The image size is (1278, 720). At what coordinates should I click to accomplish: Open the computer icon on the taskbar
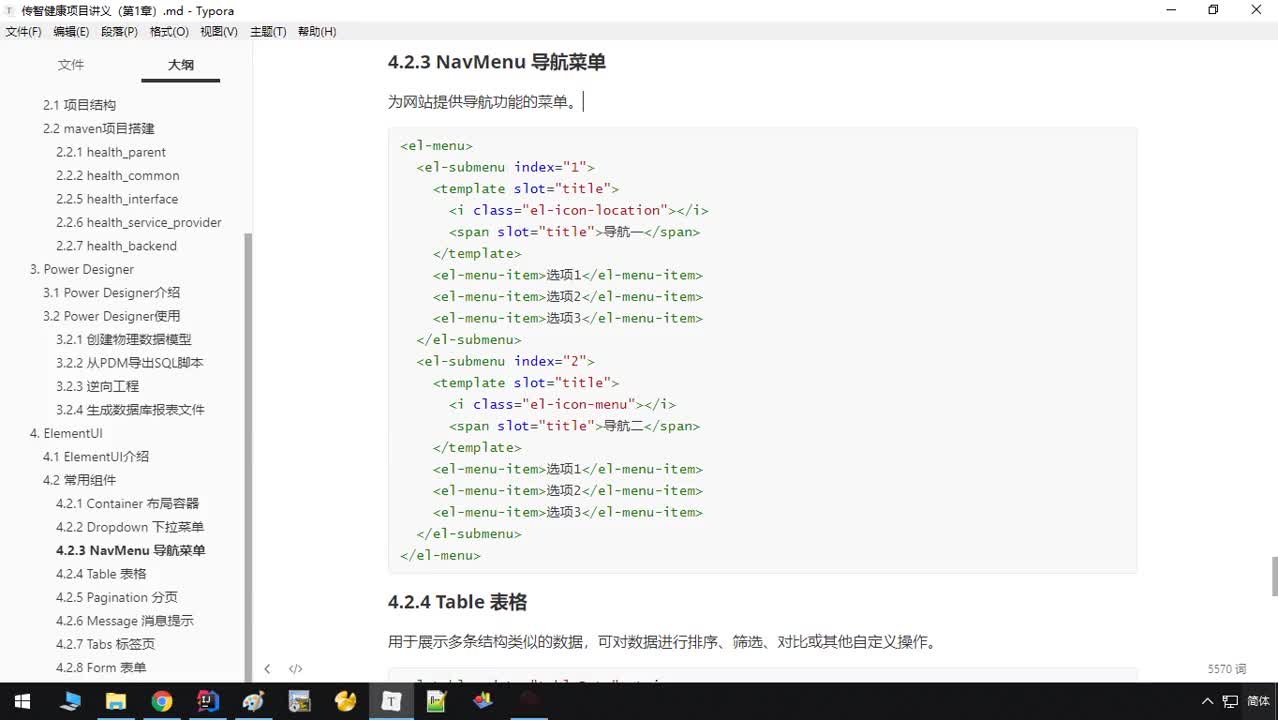pyautogui.click(x=70, y=701)
